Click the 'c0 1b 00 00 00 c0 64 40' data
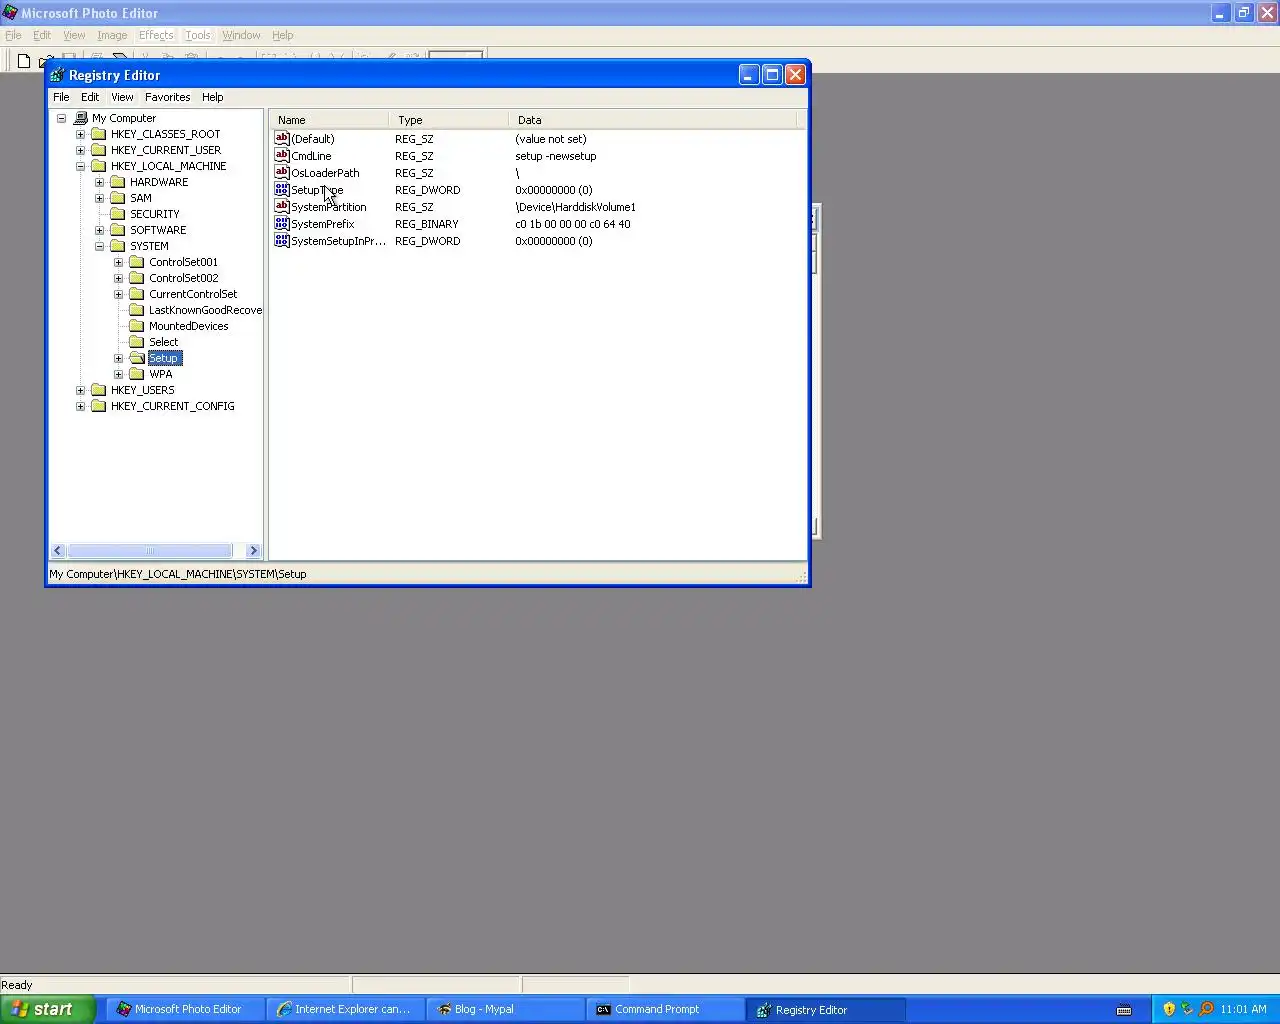Screen dimensions: 1280x1024 tap(573, 224)
